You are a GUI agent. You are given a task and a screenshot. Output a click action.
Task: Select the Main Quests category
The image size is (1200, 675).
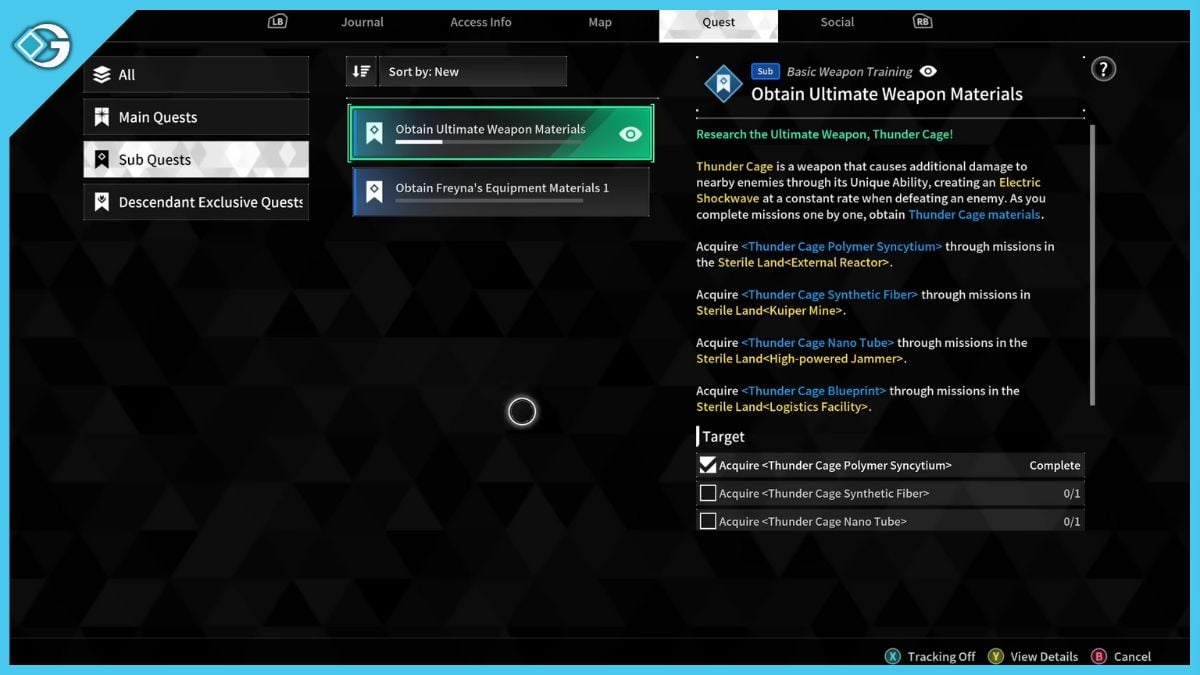pos(196,117)
